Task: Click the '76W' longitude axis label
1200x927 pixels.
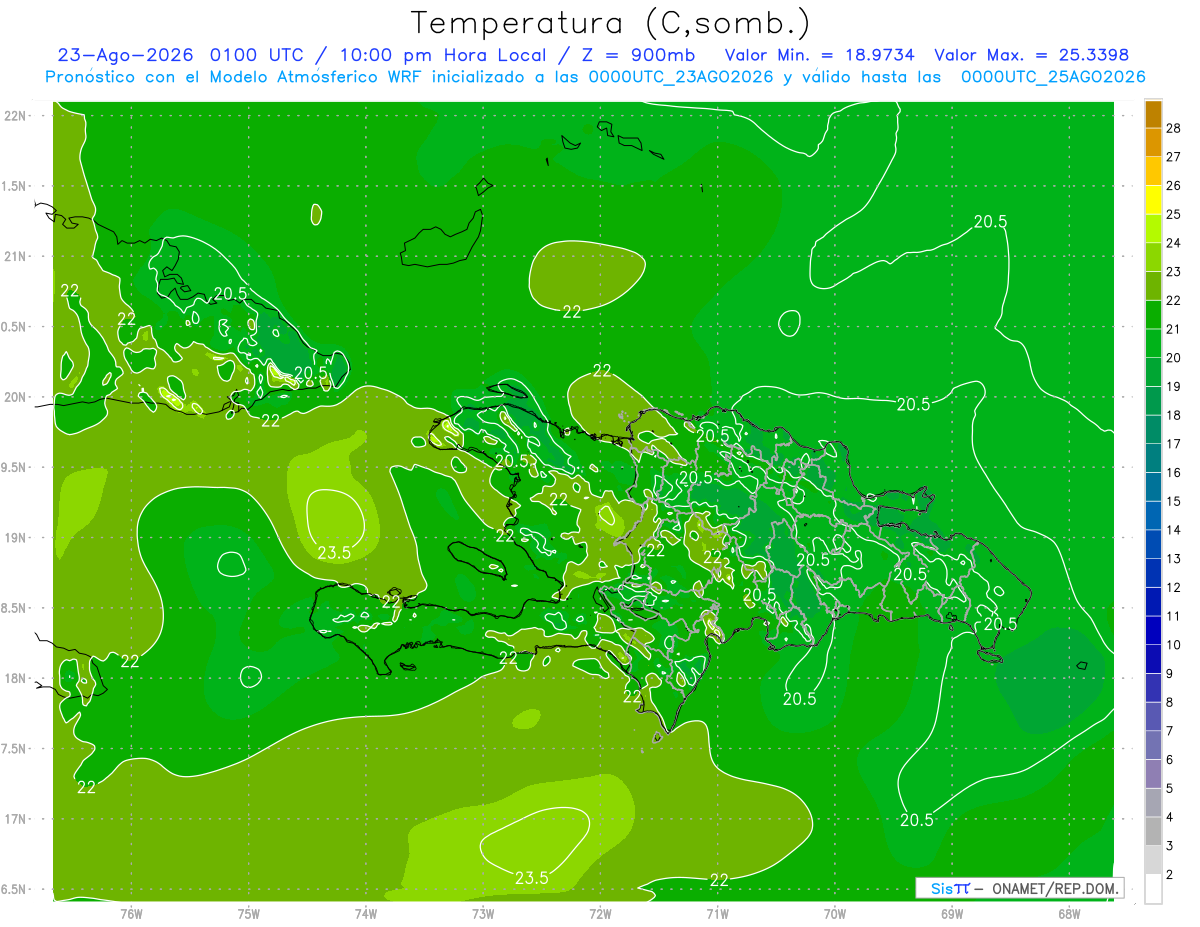Action: tap(131, 913)
